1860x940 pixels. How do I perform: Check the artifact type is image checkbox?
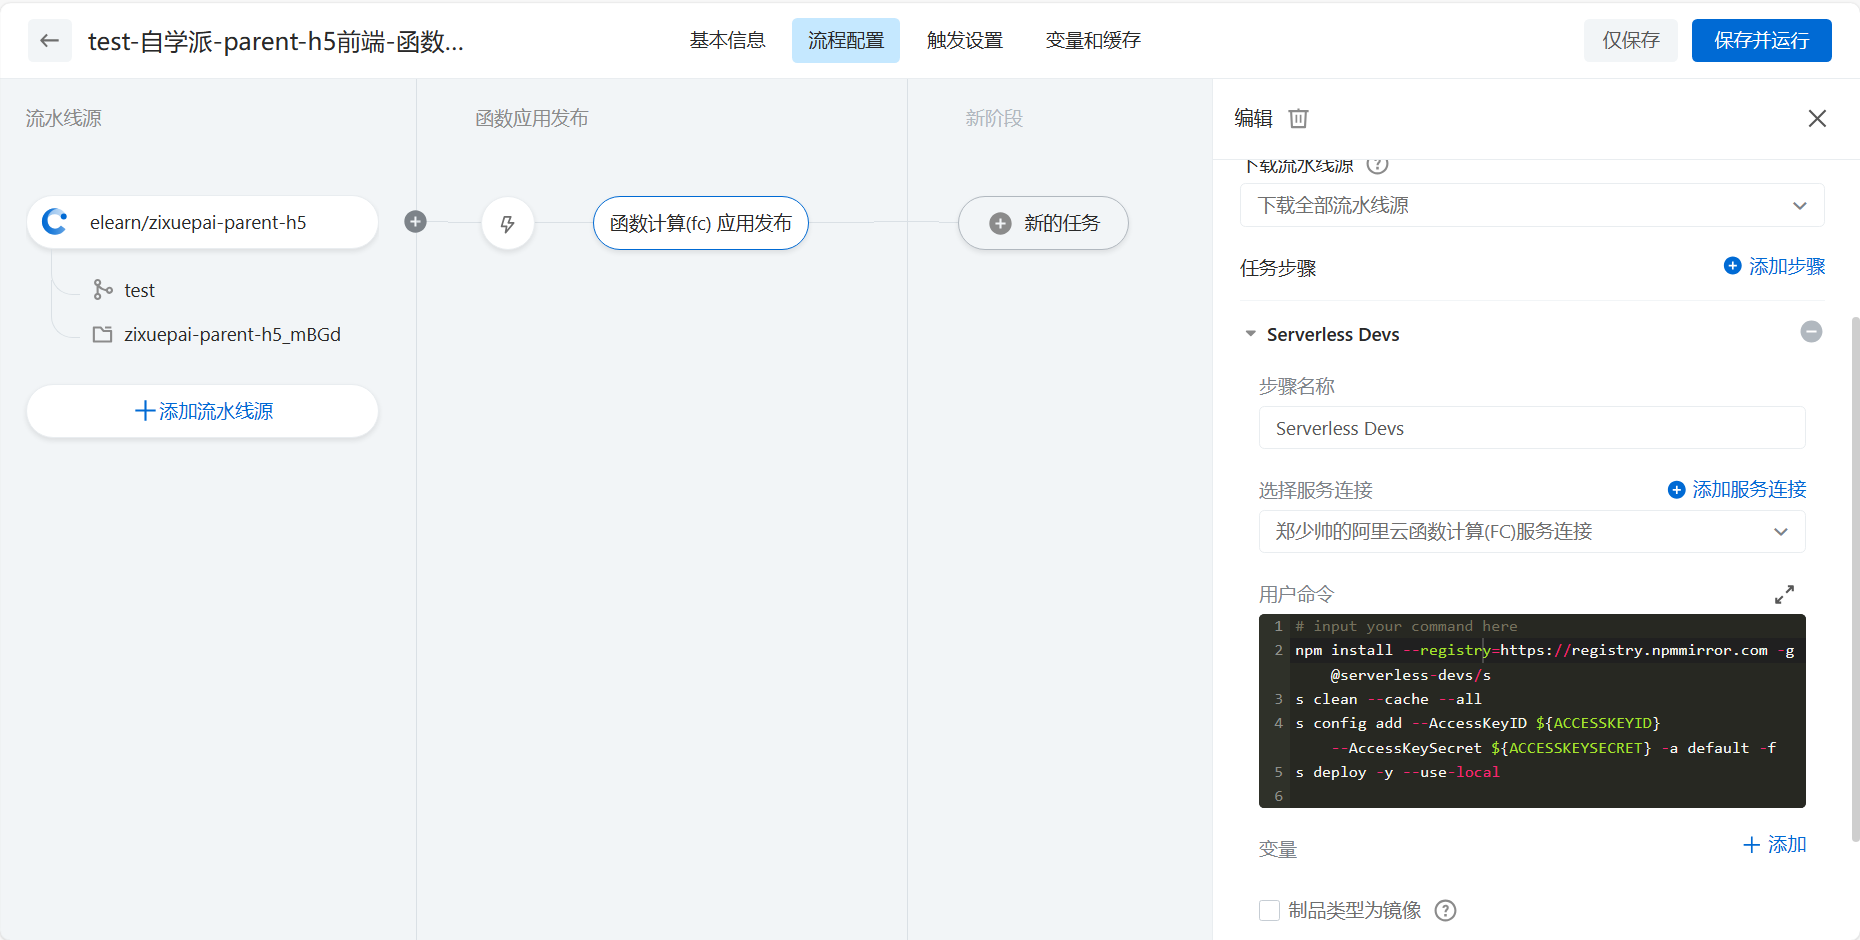pyautogui.click(x=1269, y=910)
